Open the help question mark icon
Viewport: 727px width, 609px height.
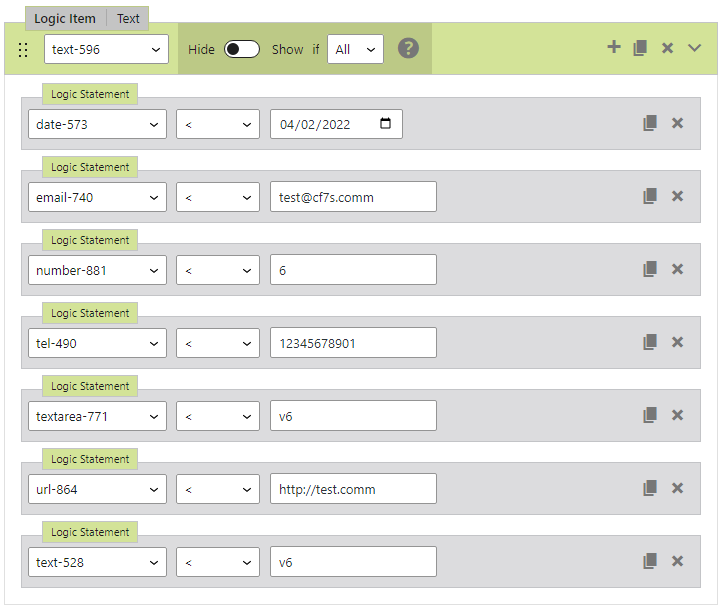click(x=408, y=48)
